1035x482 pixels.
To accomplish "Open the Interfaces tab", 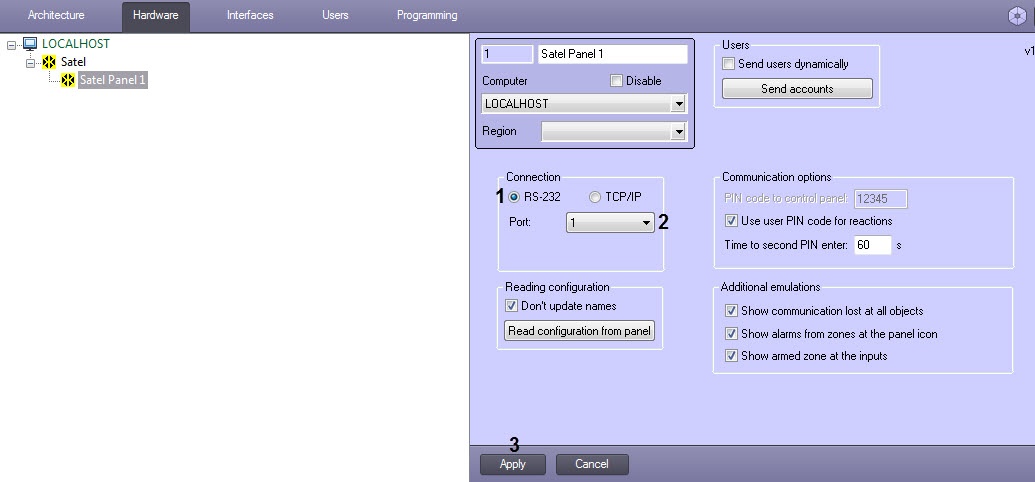I will point(250,15).
